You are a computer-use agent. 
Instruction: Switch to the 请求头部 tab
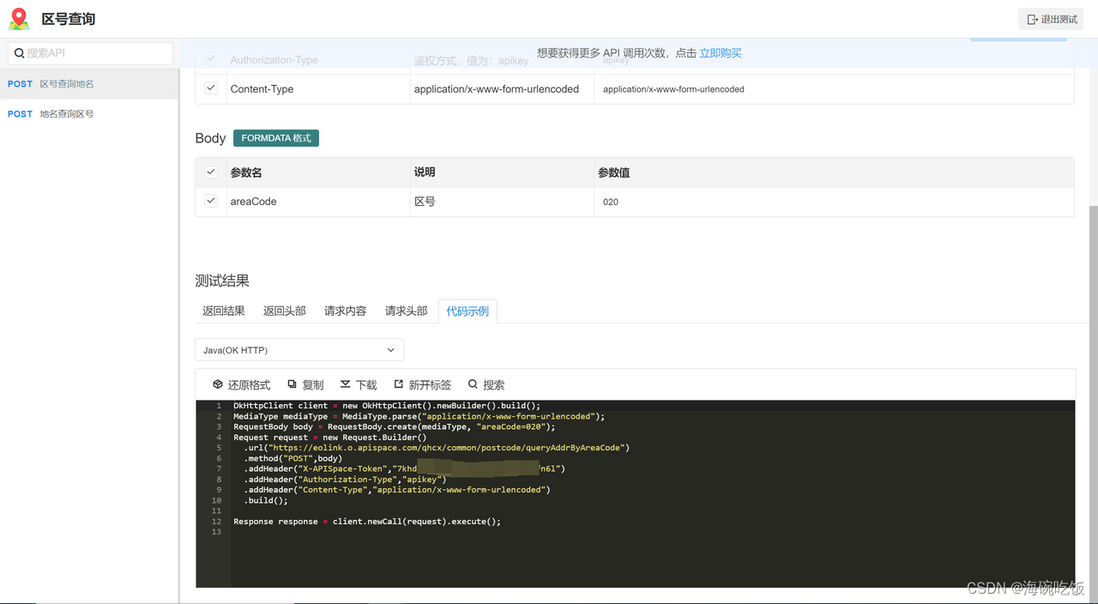(406, 311)
